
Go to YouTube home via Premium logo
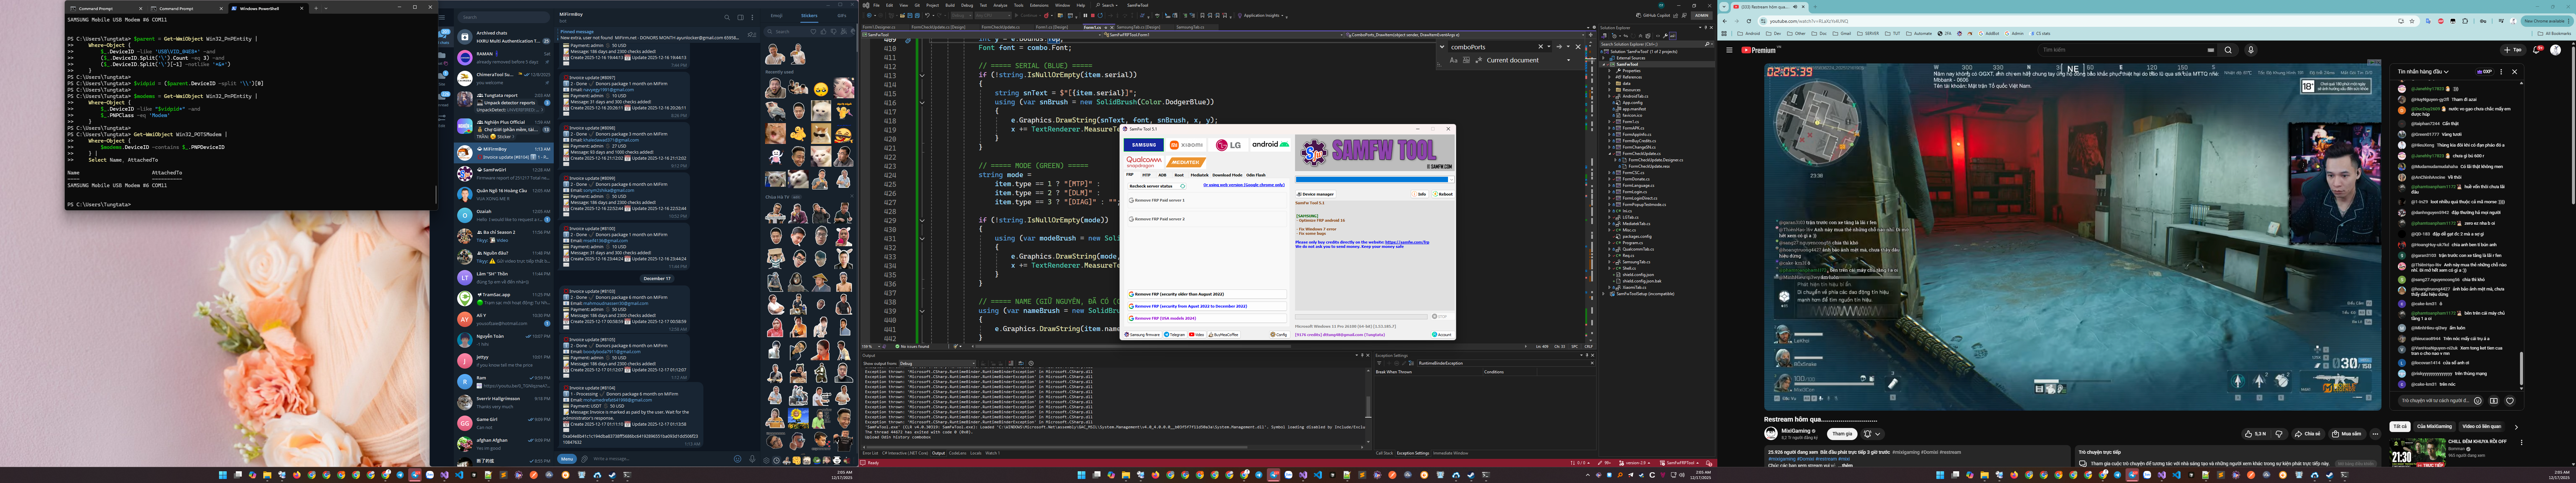[1760, 50]
